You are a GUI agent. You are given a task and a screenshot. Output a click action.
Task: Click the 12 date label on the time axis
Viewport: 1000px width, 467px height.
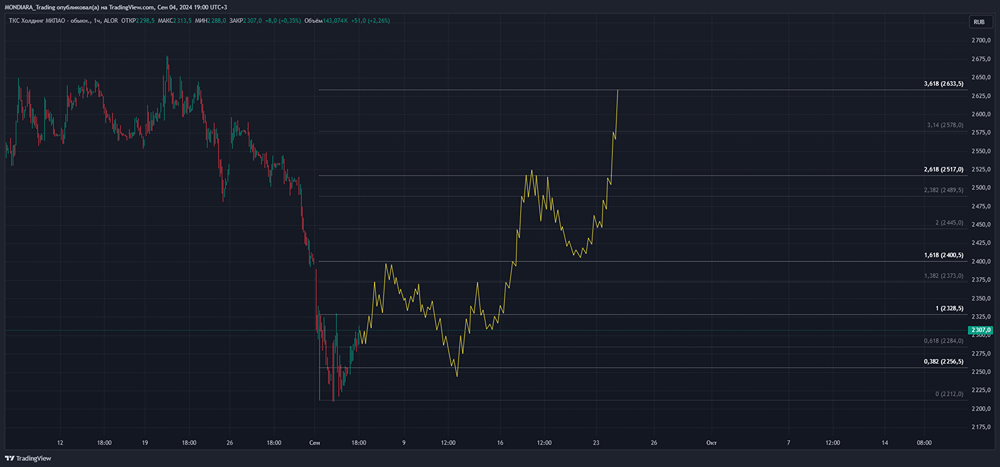click(x=59, y=442)
